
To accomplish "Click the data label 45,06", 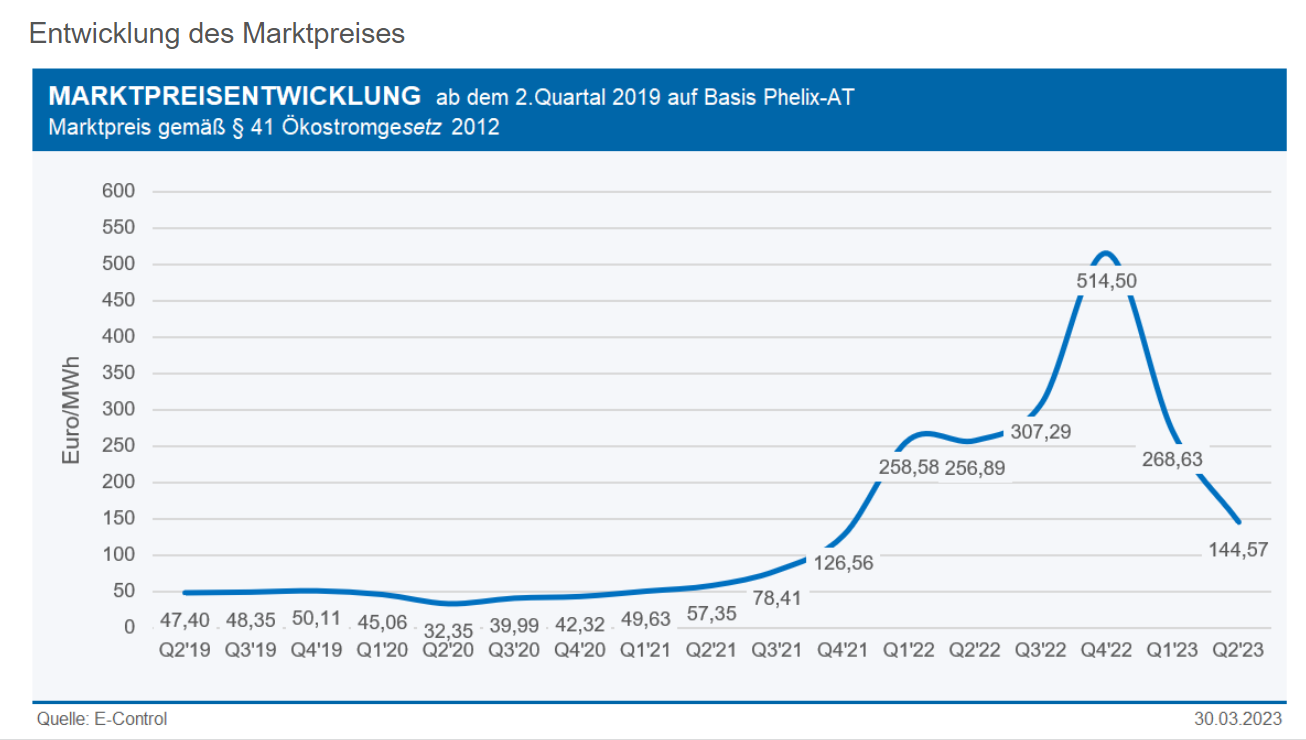I will point(383,622).
